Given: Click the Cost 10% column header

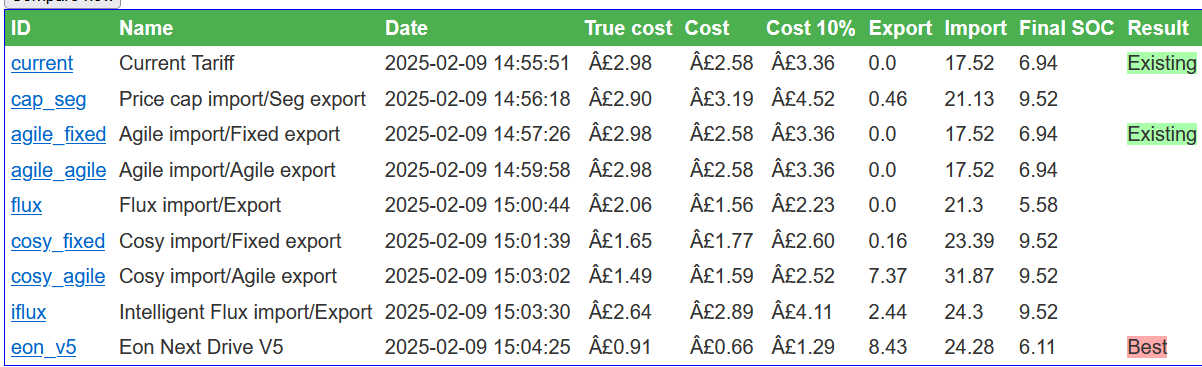Looking at the screenshot, I should pos(811,29).
